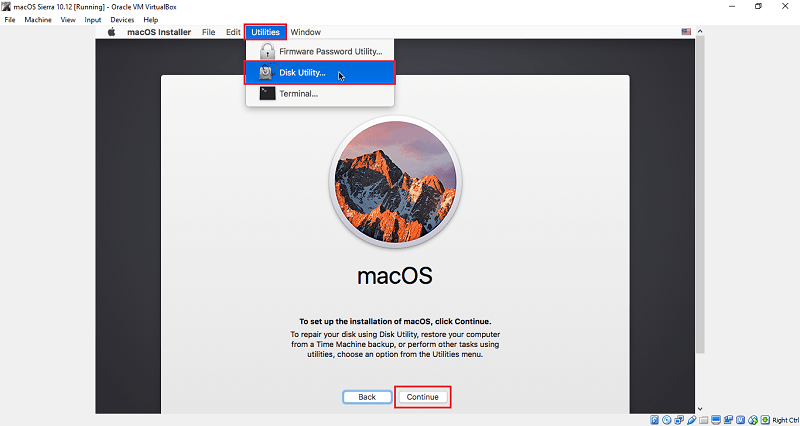The image size is (800, 426).
Task: Click the video recording status icon
Action: point(729,420)
